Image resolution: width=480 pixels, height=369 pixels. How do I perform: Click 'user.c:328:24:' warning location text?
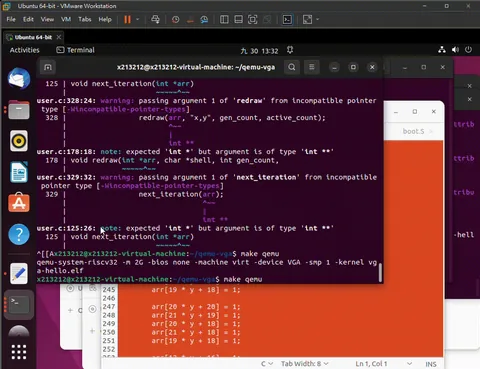66,100
